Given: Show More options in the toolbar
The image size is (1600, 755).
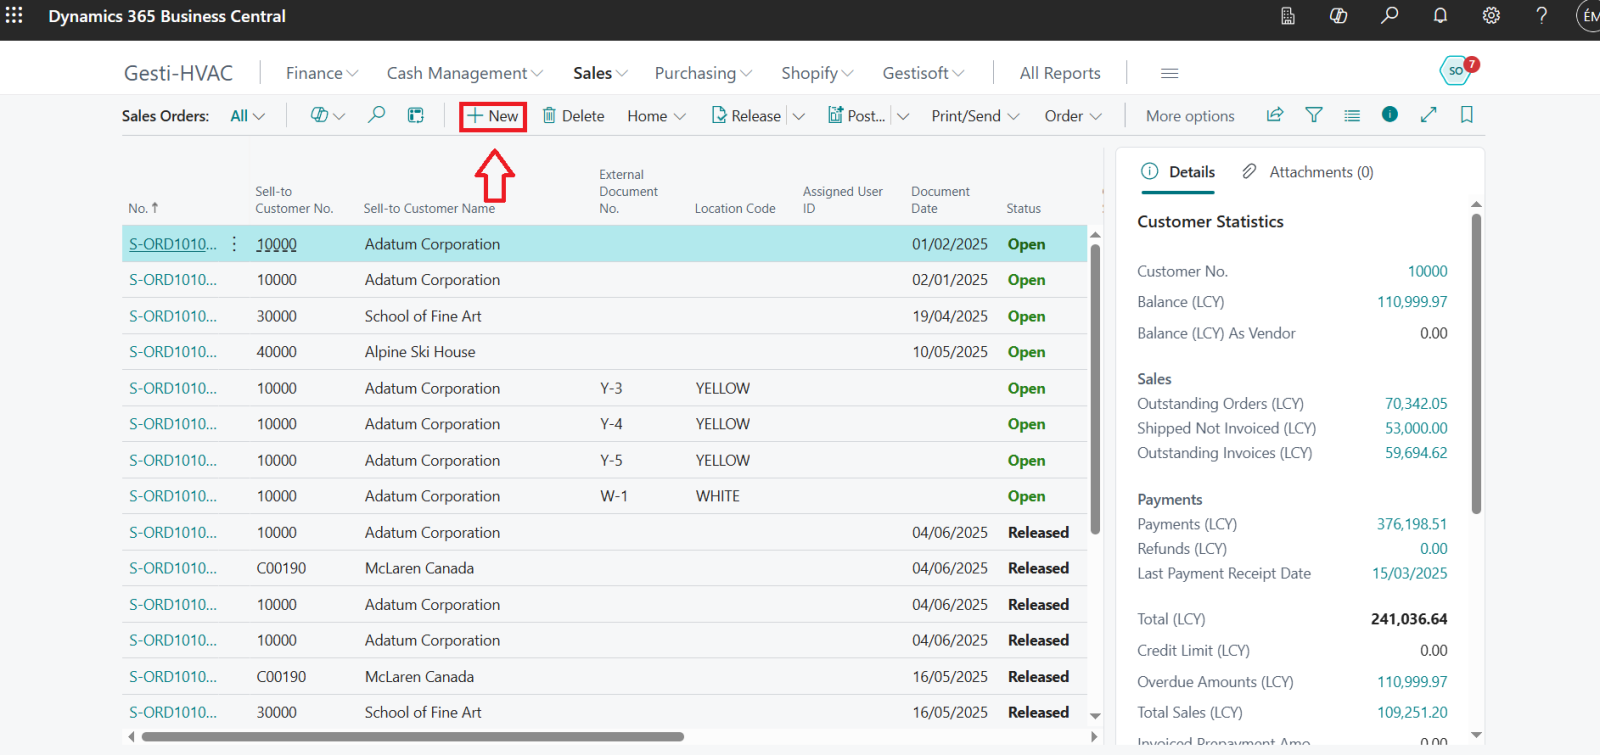Looking at the screenshot, I should [x=1190, y=116].
